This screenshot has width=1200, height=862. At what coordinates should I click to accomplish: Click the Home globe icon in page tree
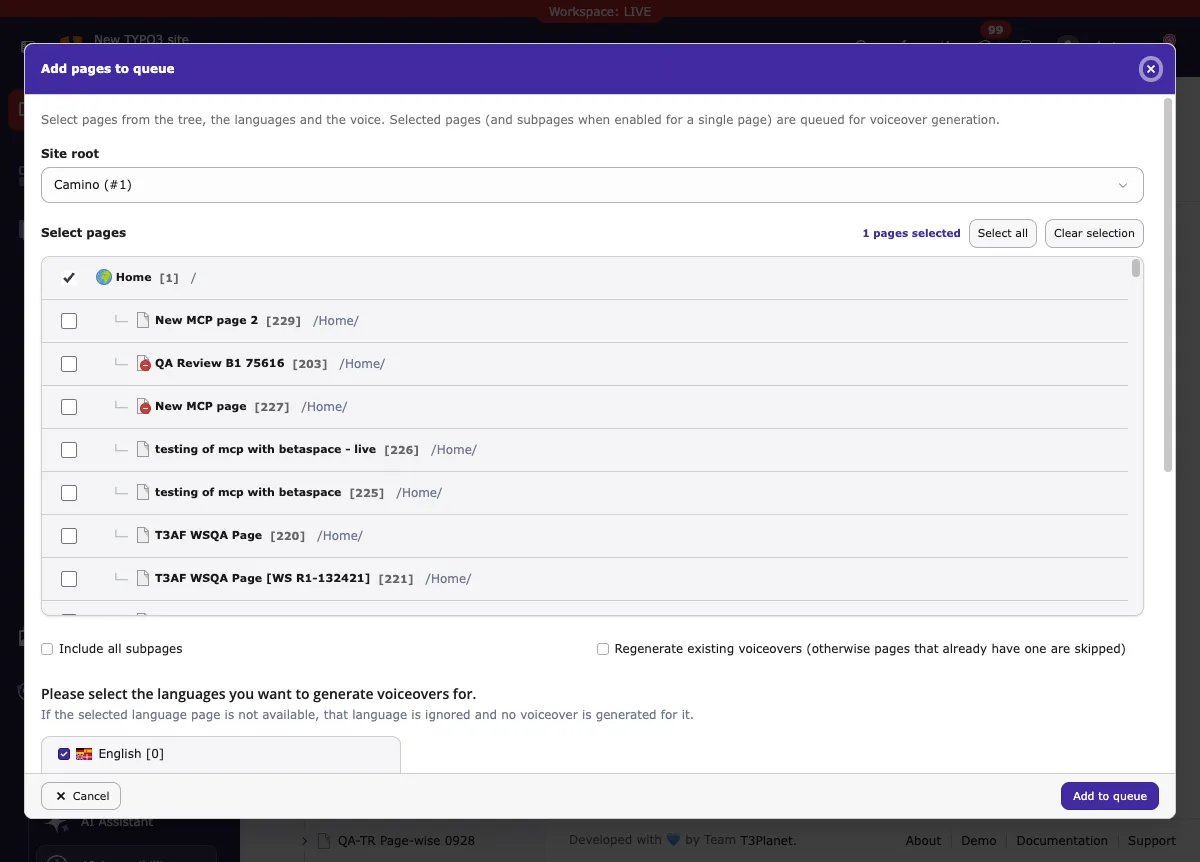pos(104,277)
